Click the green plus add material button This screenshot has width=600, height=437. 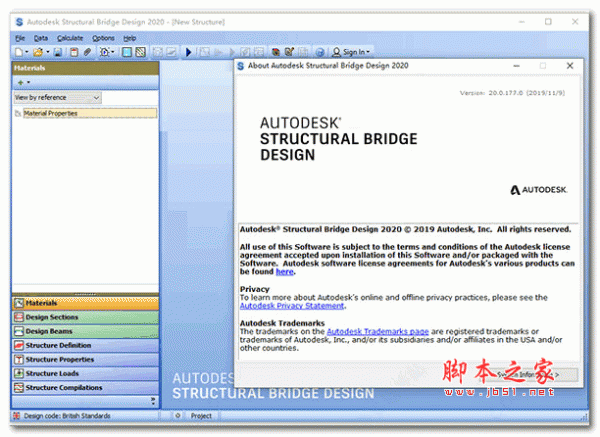pyautogui.click(x=21, y=82)
